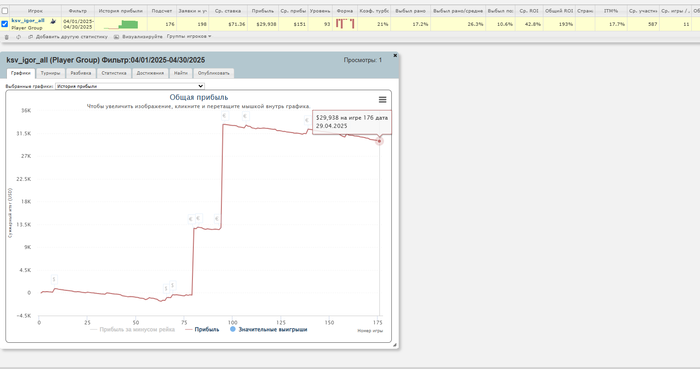Toggle the Прибыль legend series
This screenshot has height=369, width=700.
(x=202, y=329)
